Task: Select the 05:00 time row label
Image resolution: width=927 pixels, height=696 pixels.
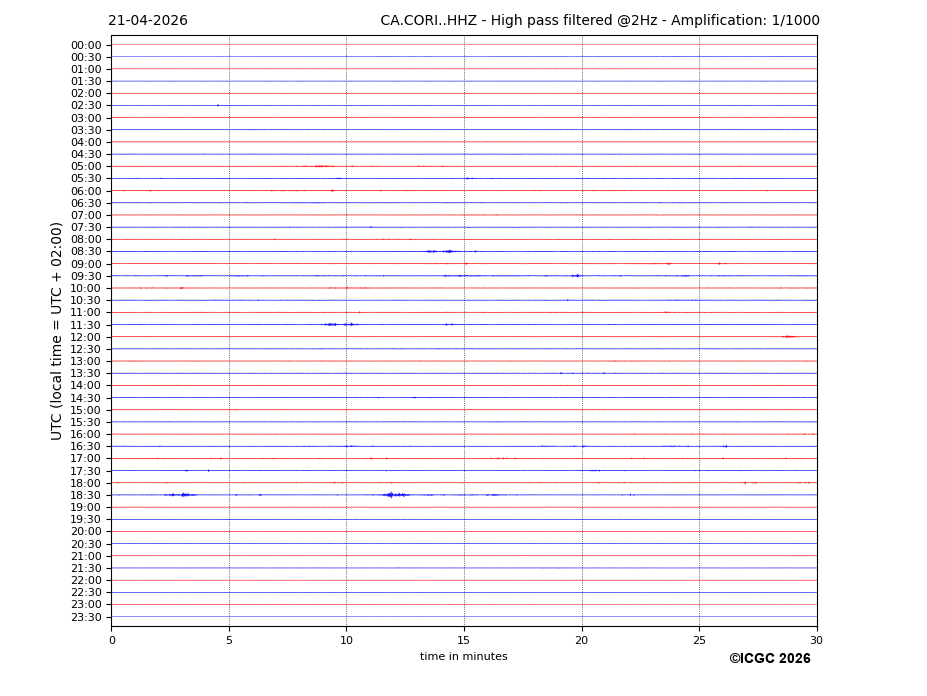Action: [x=86, y=167]
